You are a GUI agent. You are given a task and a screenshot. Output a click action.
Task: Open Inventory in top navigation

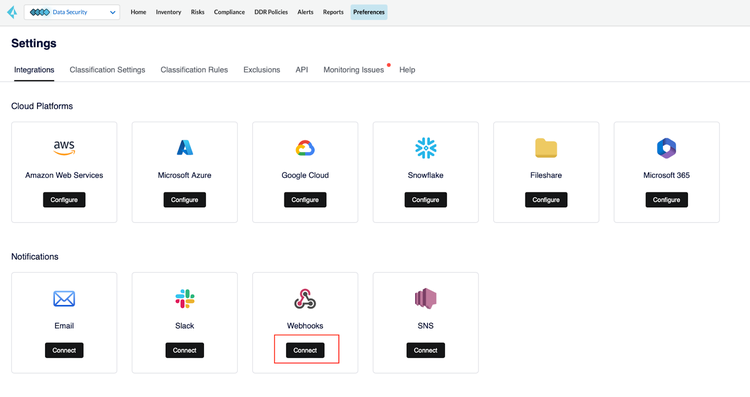[168, 12]
